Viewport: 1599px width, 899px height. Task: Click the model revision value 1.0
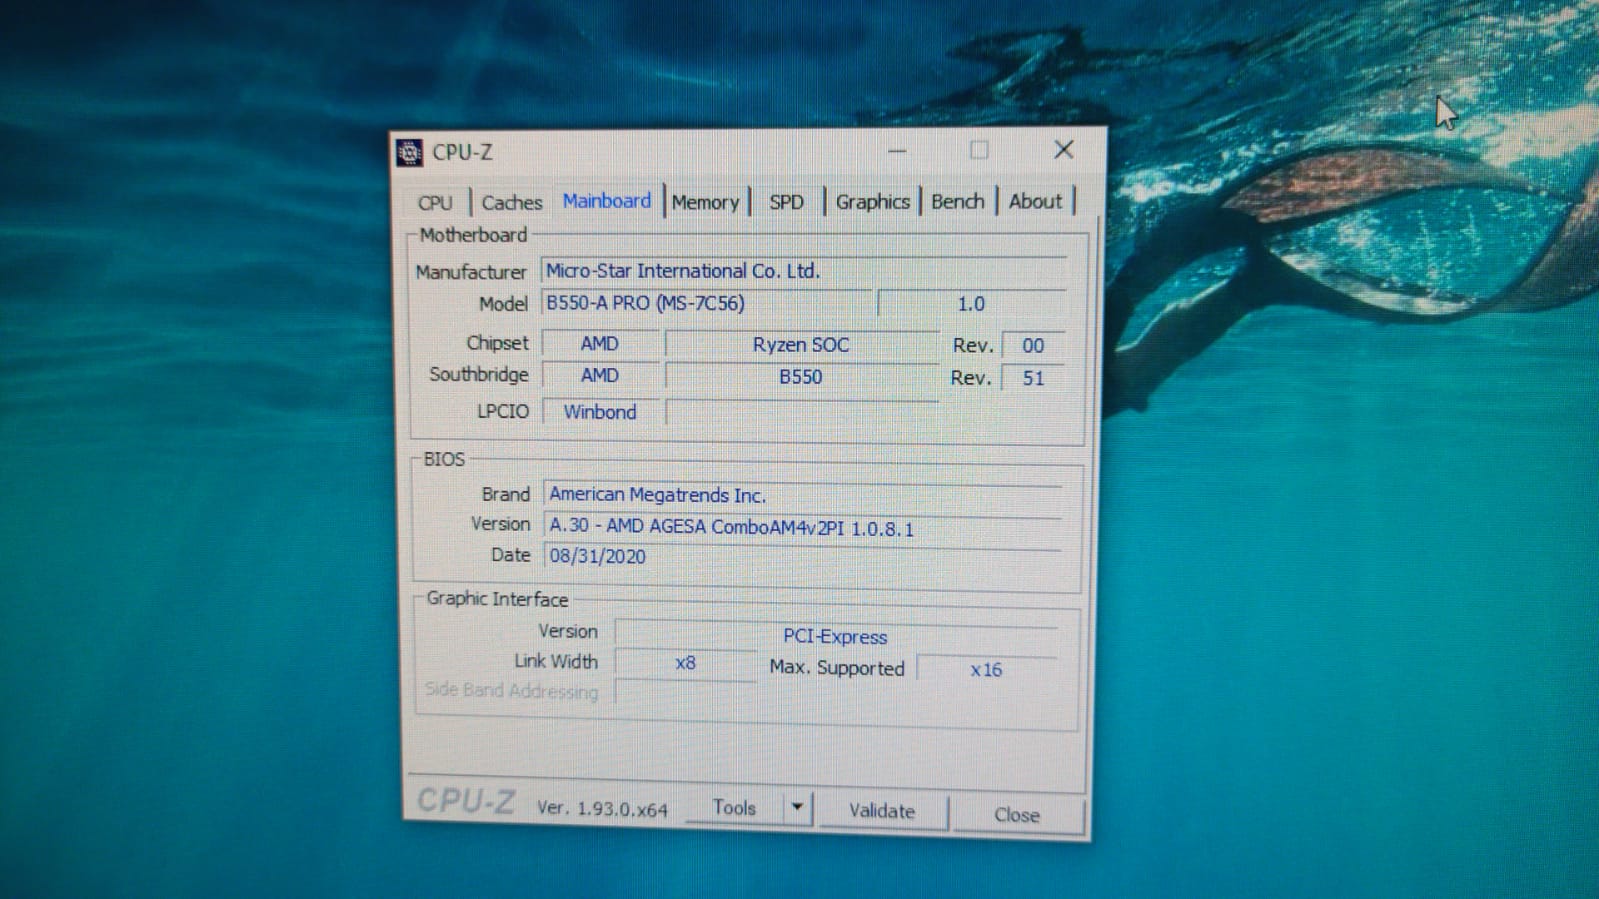point(971,304)
